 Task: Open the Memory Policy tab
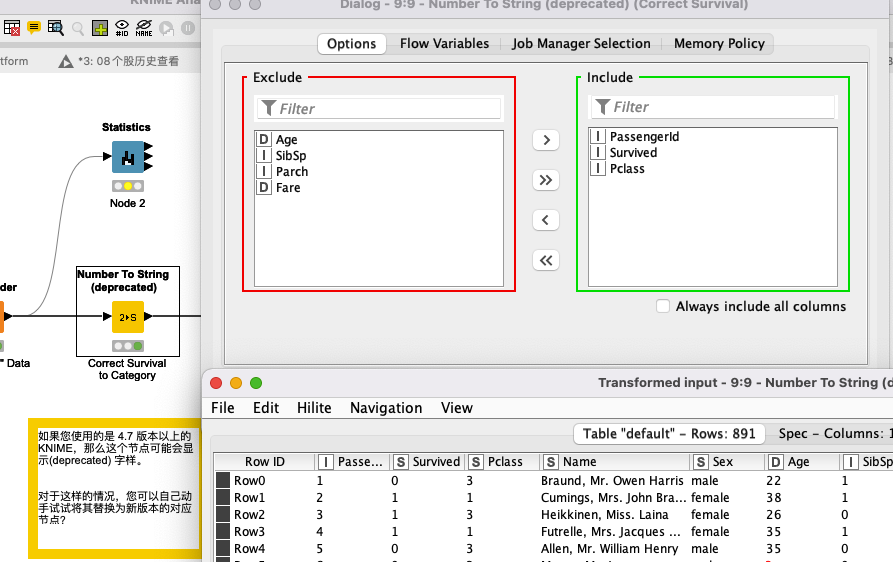coord(719,44)
